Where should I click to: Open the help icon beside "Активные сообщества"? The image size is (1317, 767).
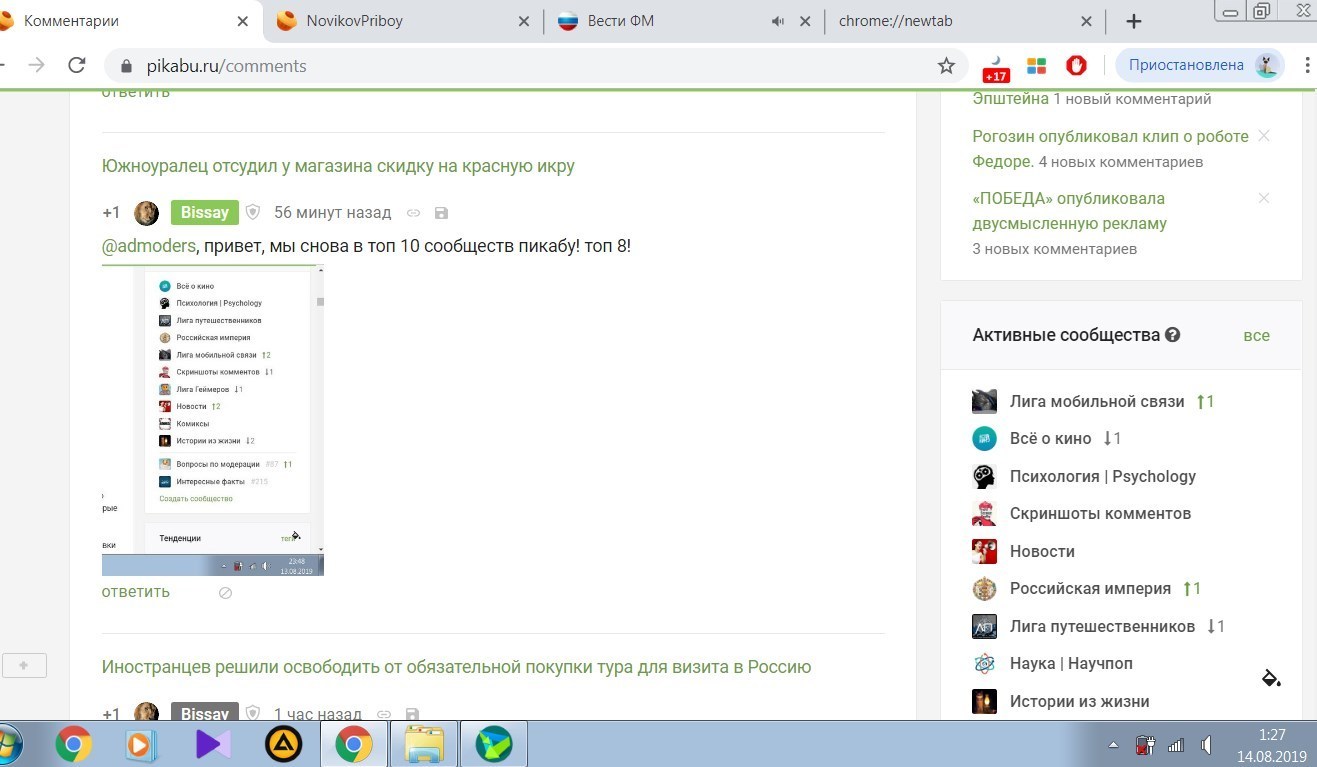[1173, 335]
